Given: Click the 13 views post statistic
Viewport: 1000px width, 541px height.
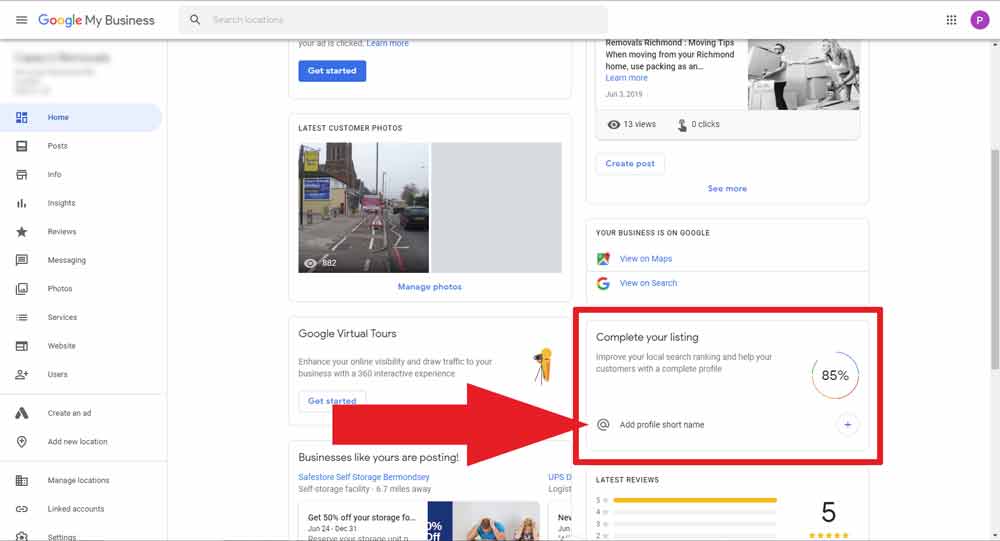Looking at the screenshot, I should (x=631, y=124).
